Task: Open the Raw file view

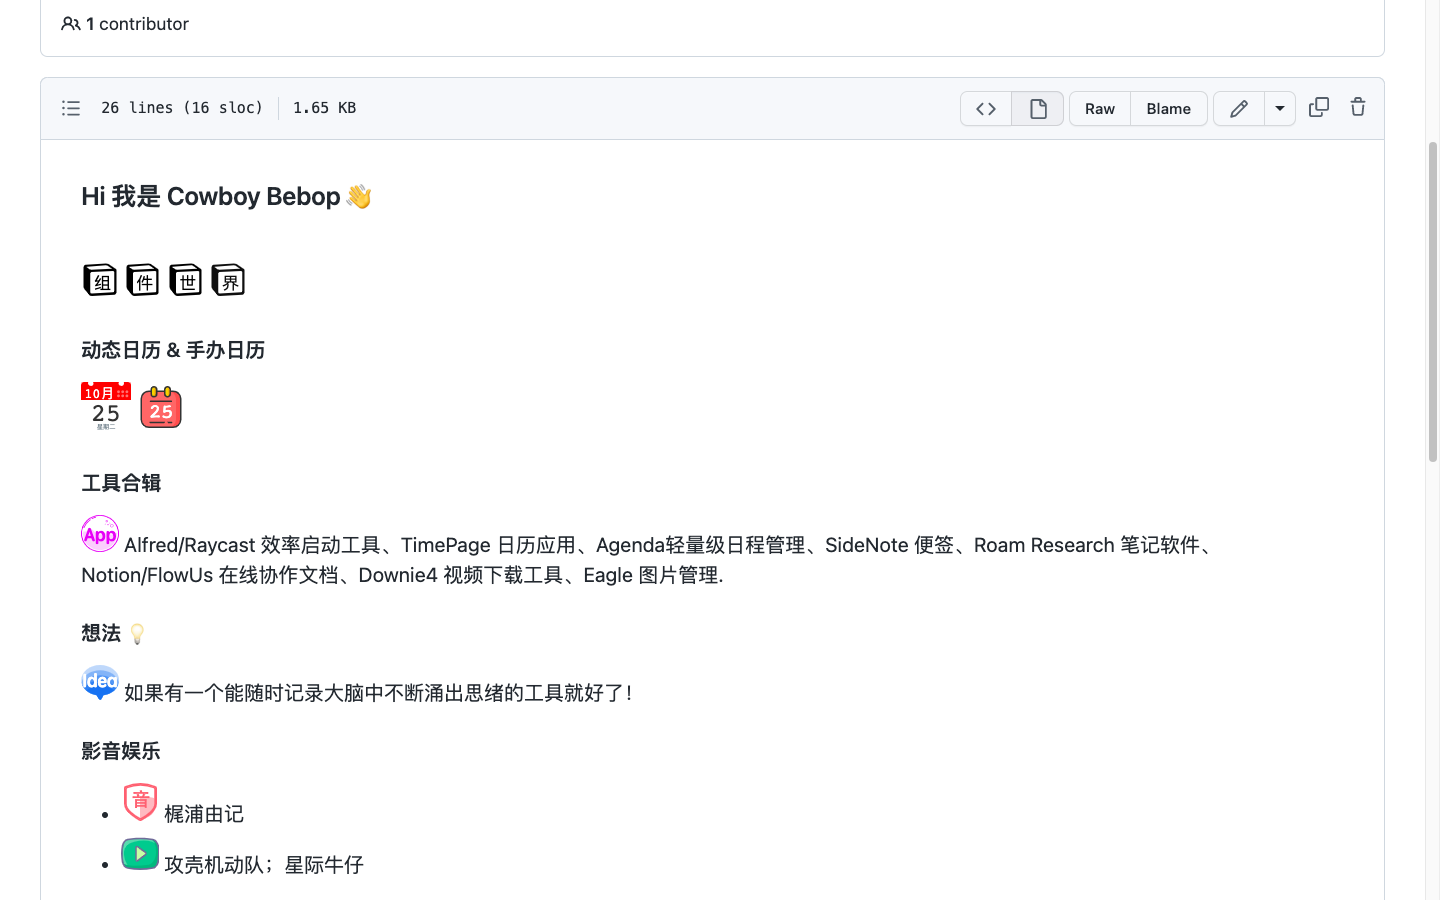Action: tap(1099, 108)
